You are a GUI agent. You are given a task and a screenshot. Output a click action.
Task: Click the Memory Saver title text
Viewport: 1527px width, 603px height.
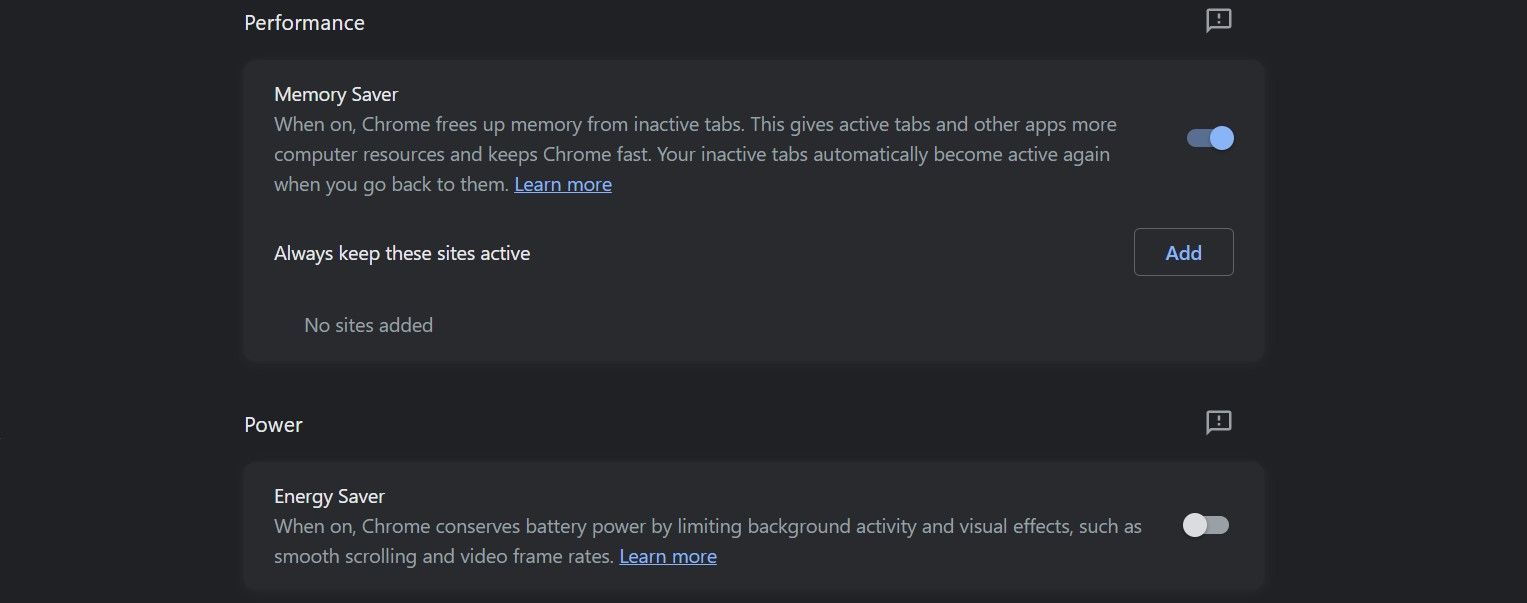[335, 93]
